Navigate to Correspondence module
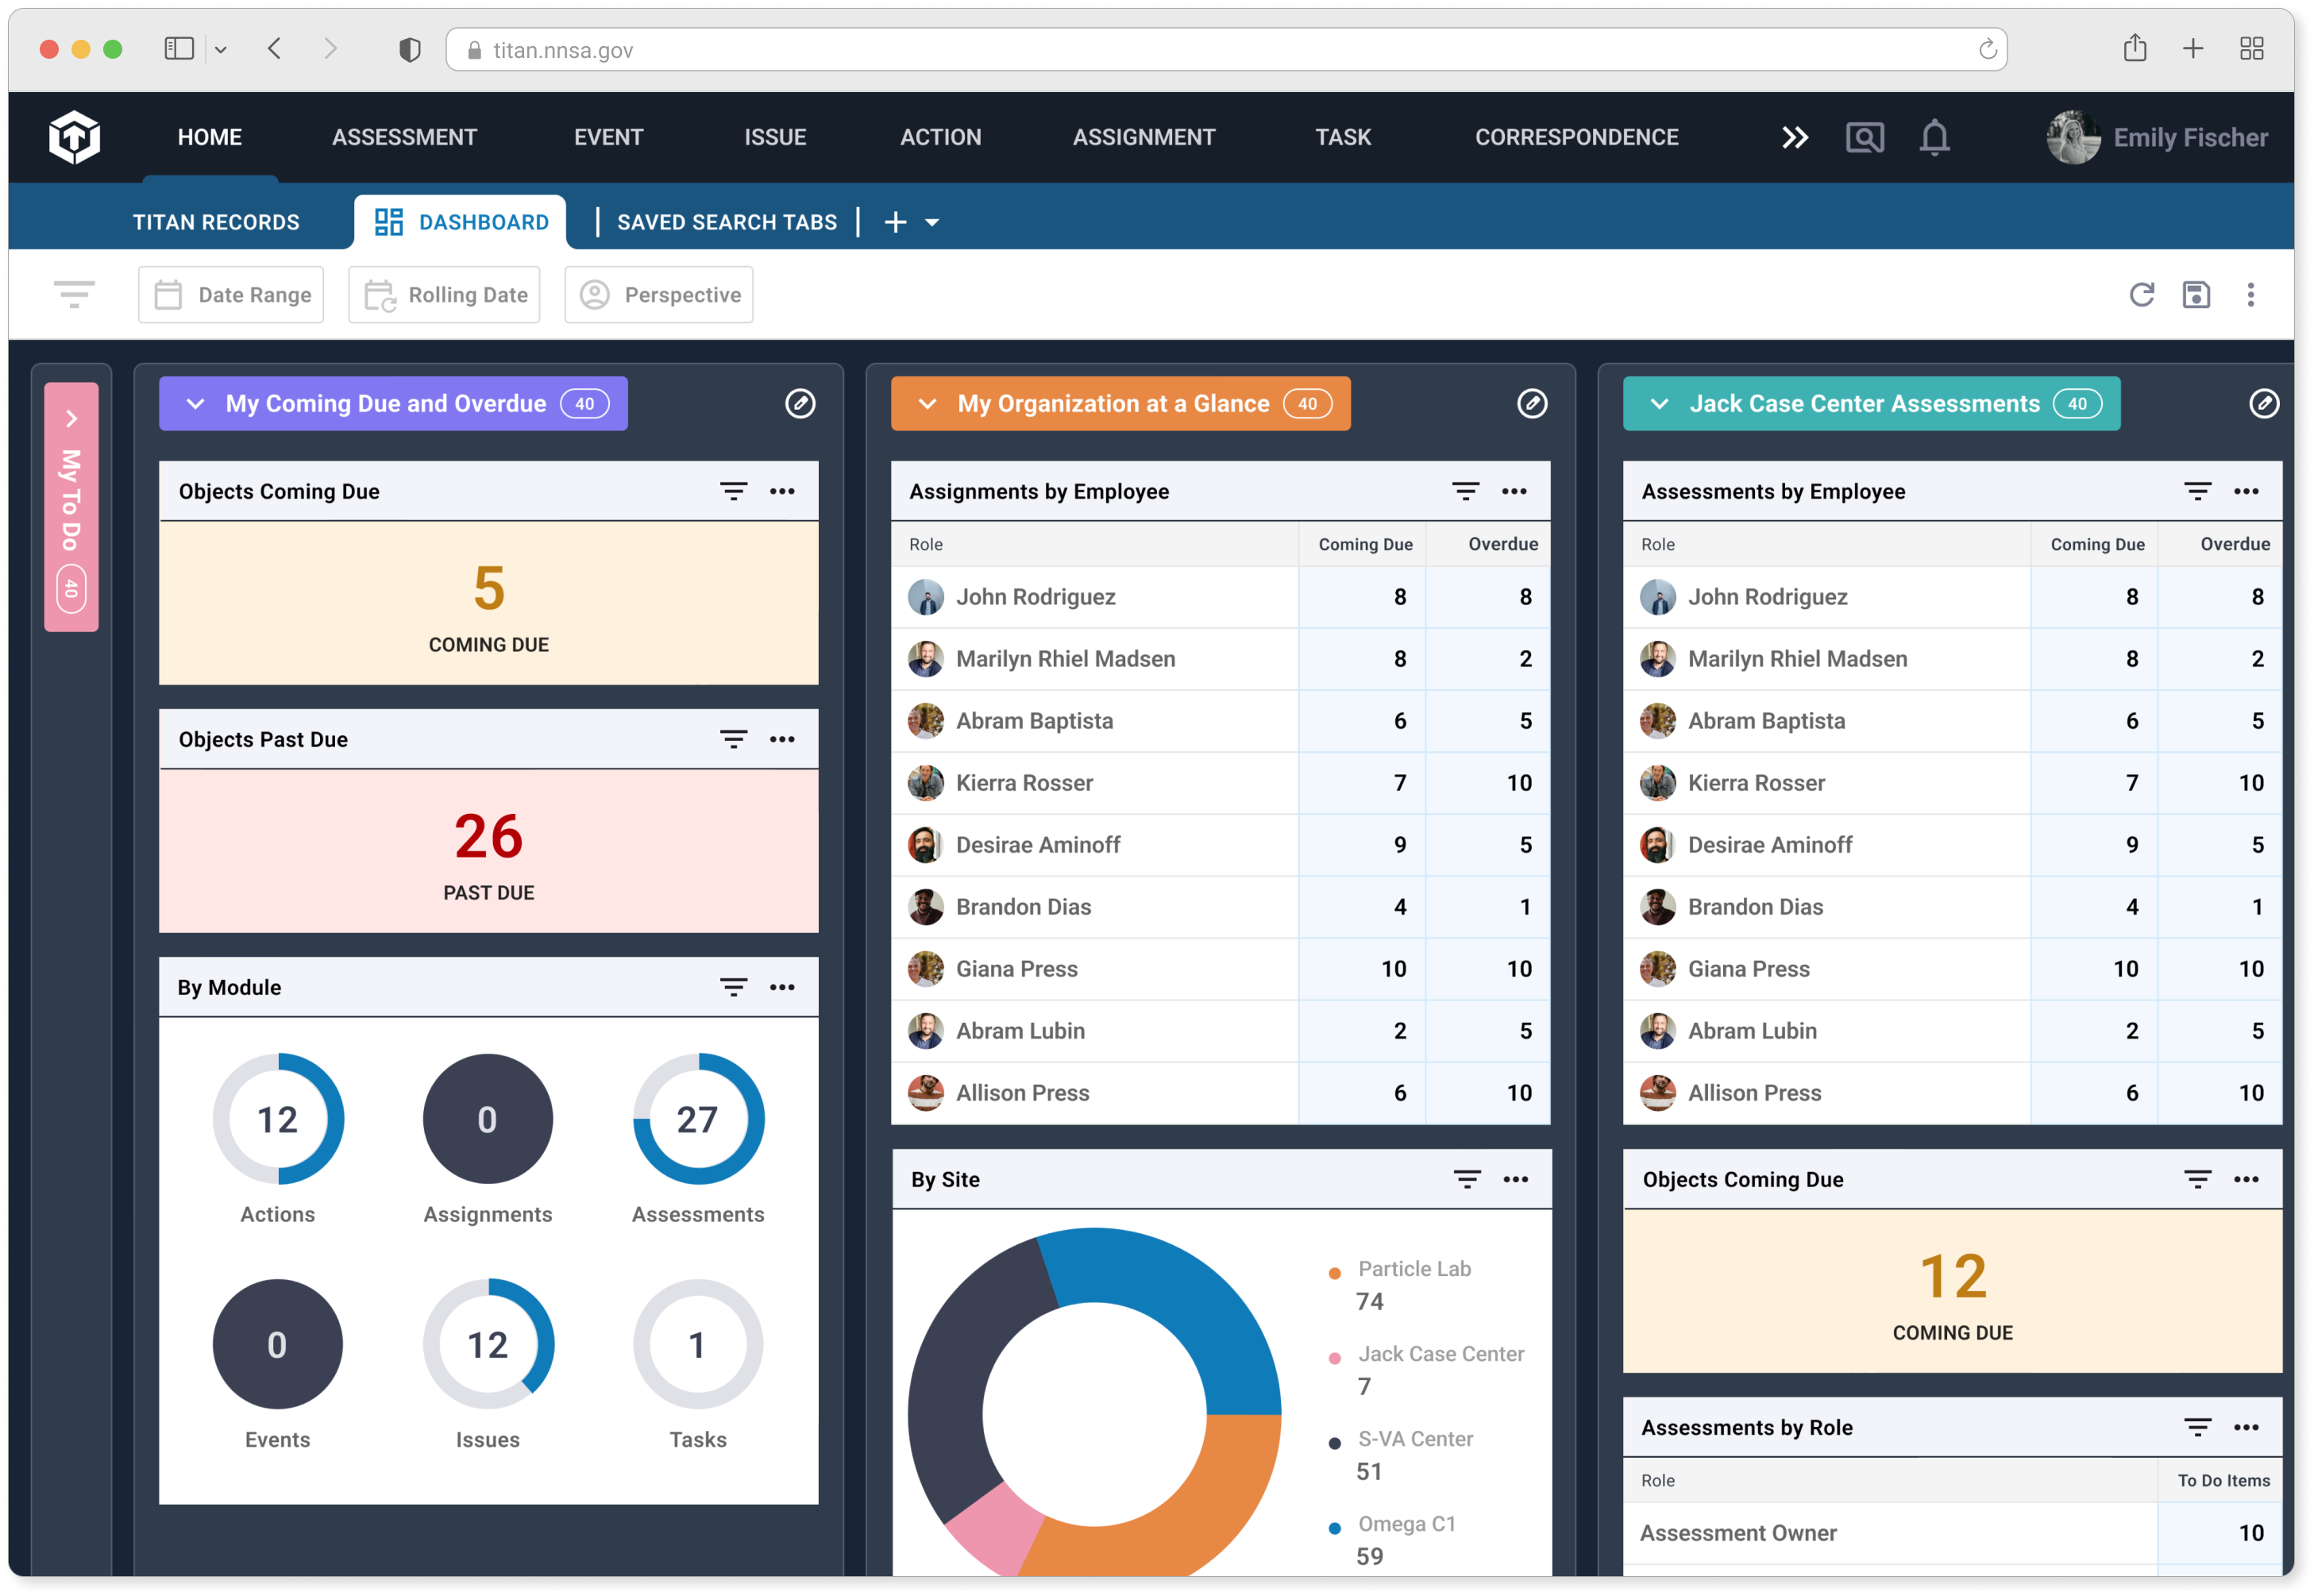2314x1596 pixels. 1576,137
